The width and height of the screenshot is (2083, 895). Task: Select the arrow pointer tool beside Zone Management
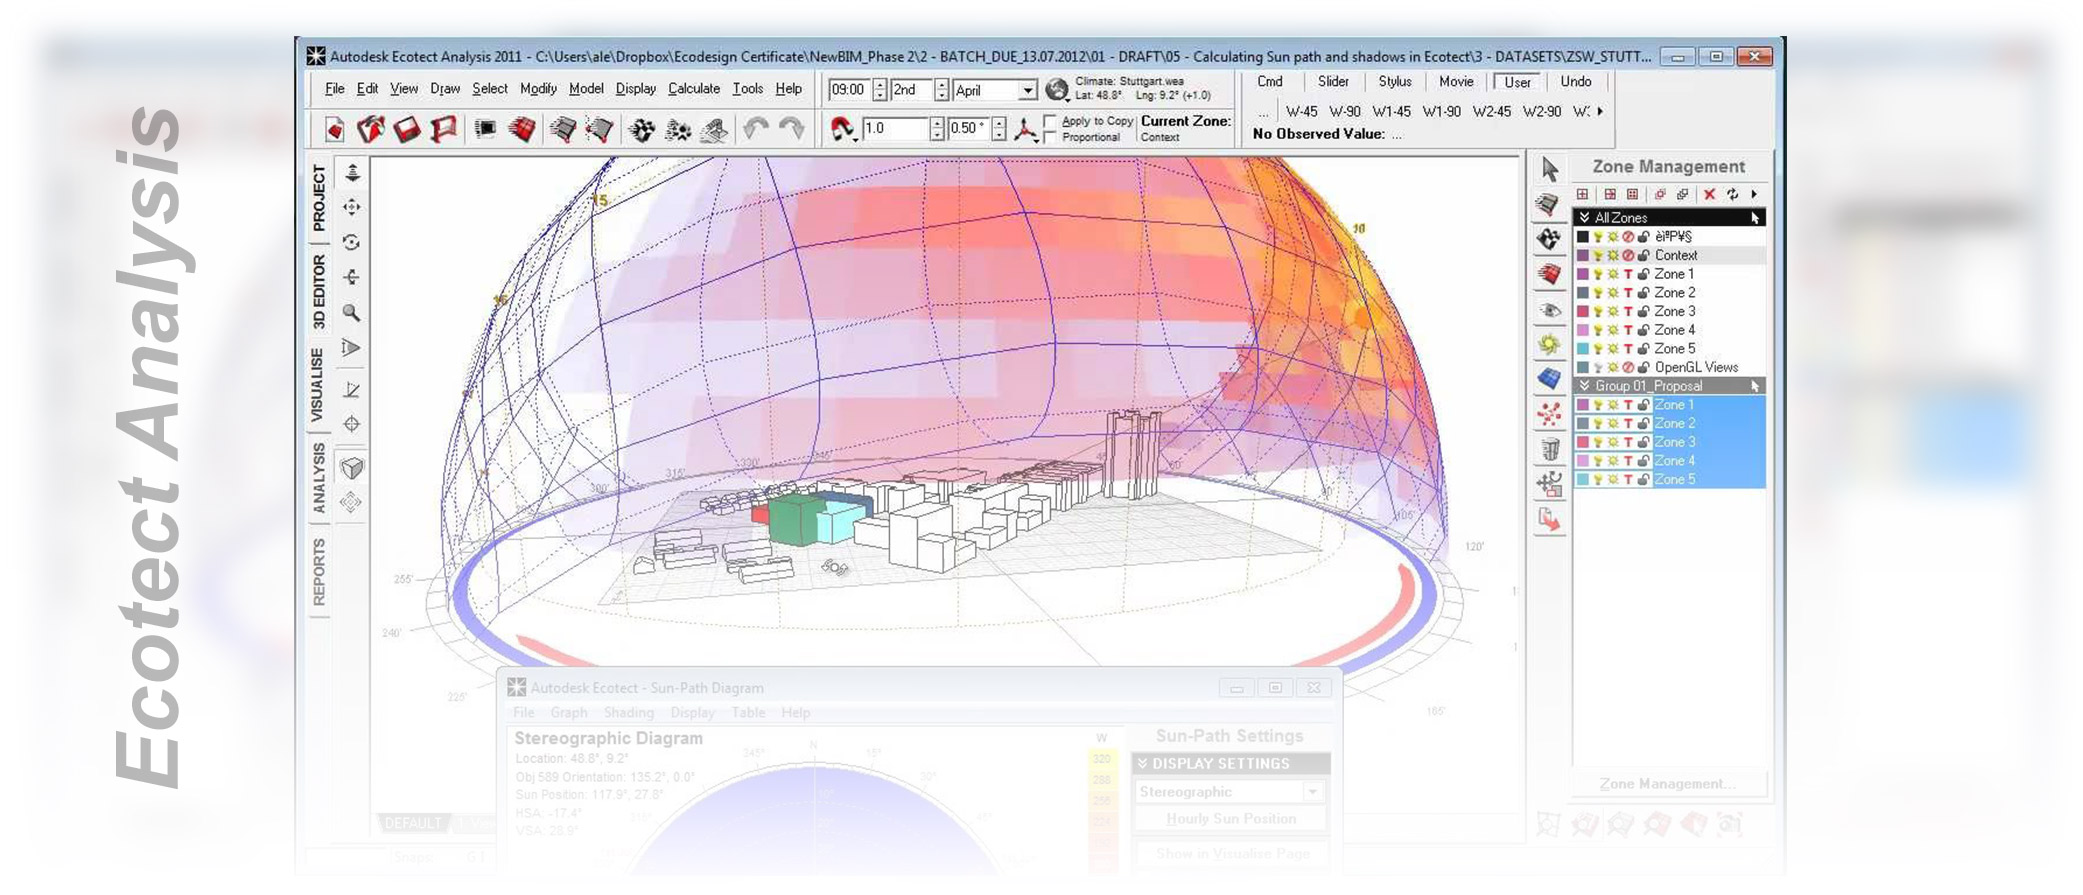pyautogui.click(x=1549, y=168)
